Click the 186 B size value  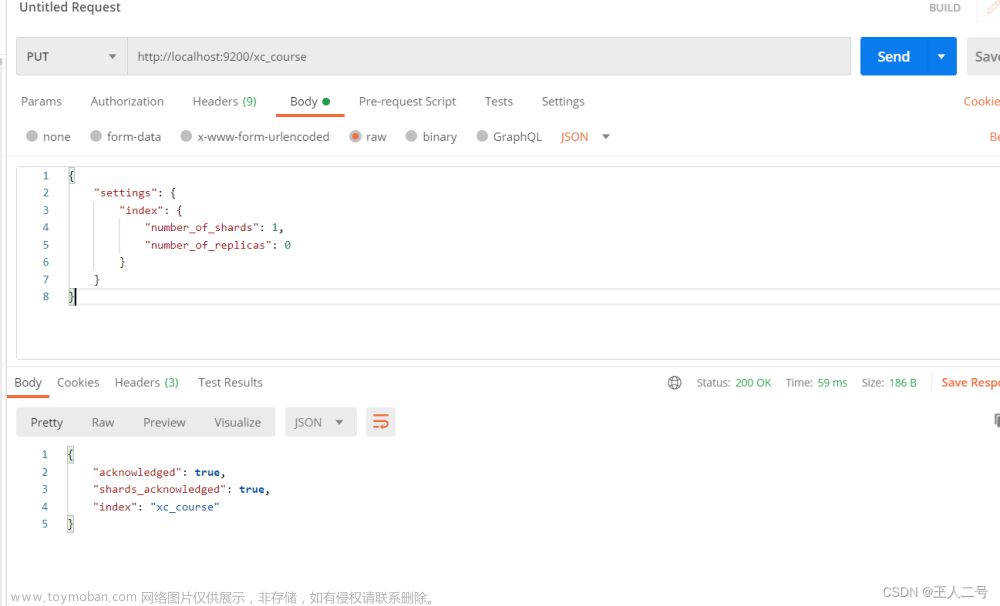coord(902,383)
